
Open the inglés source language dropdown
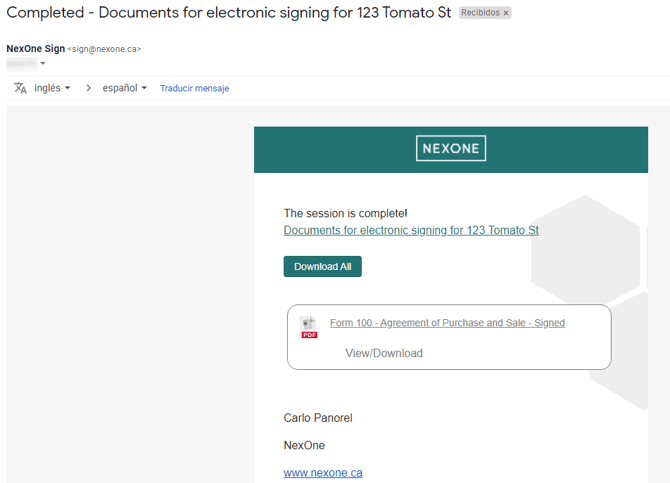(52, 88)
